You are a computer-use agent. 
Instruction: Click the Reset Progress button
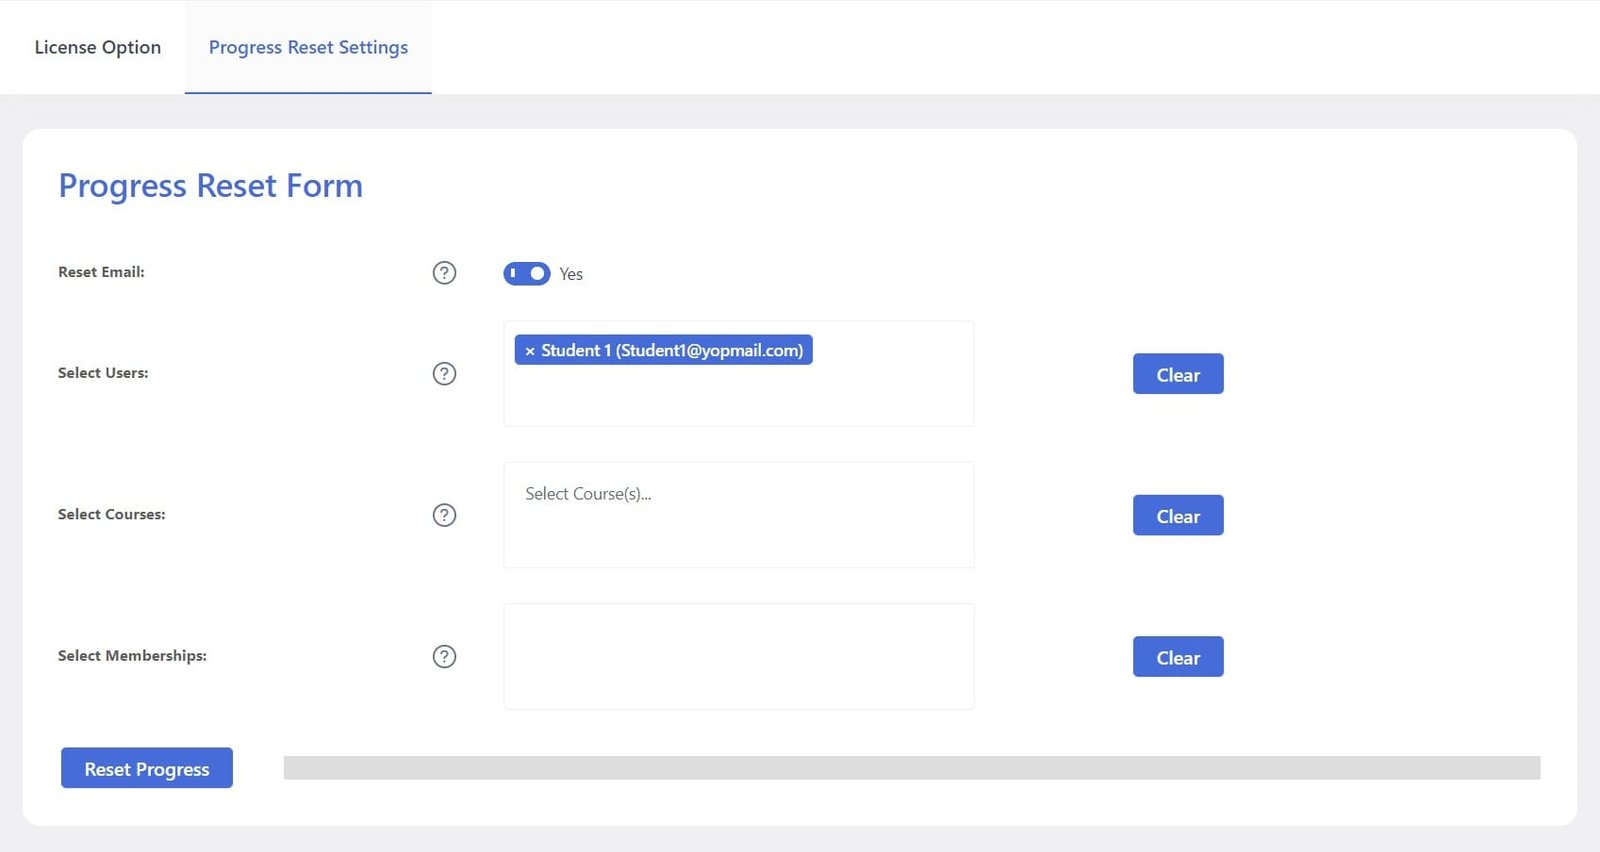pos(147,768)
